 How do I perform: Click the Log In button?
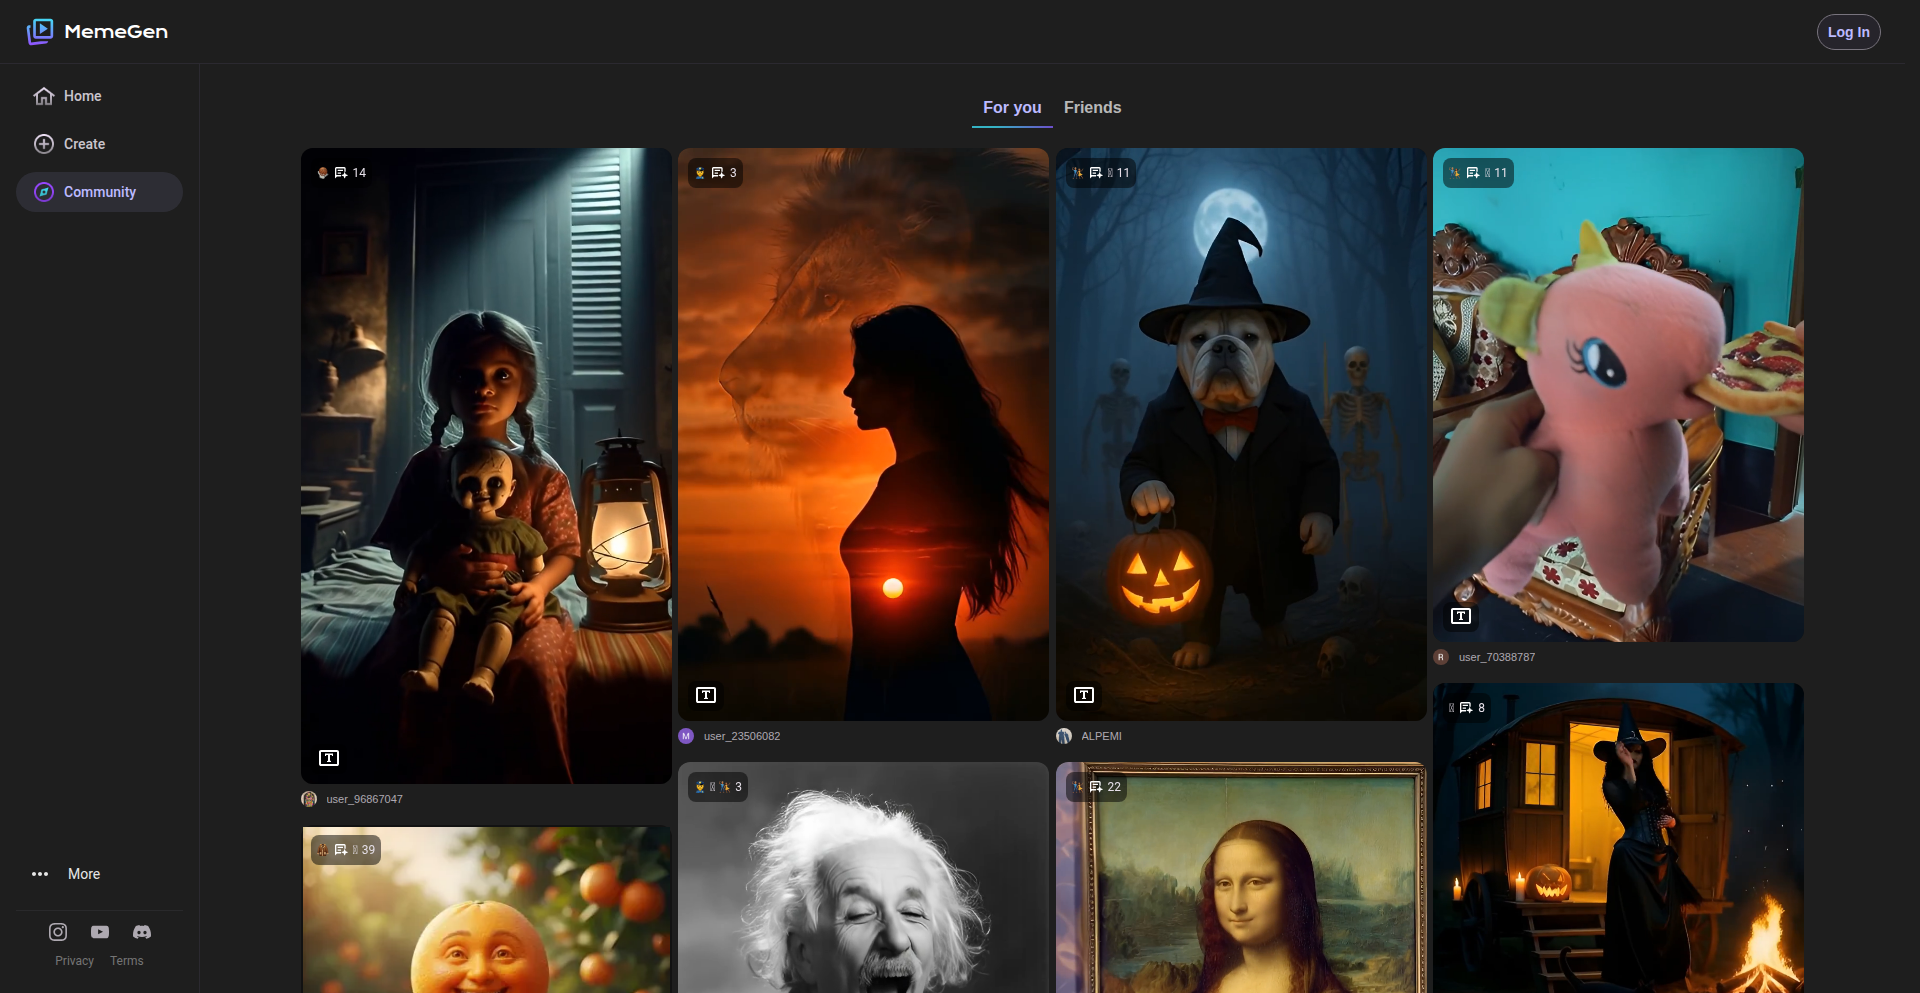click(x=1848, y=32)
